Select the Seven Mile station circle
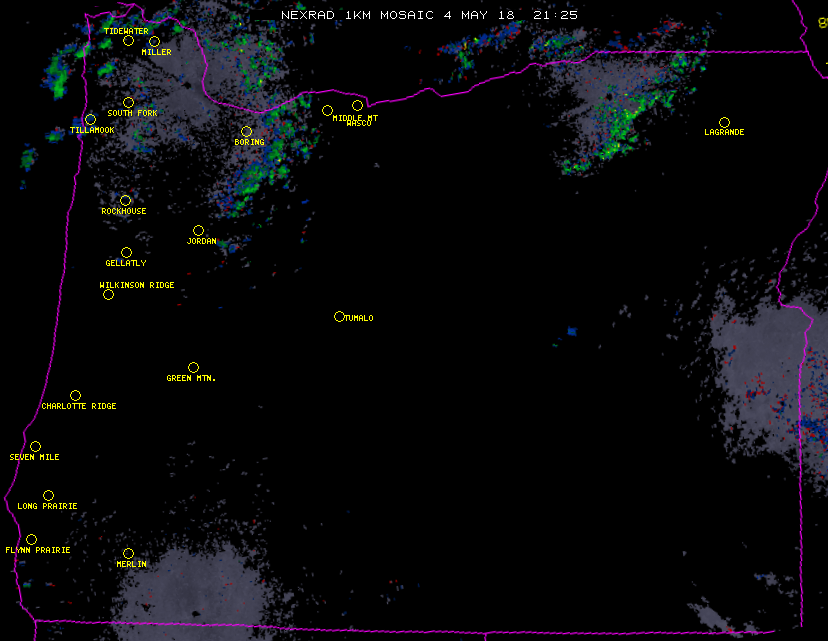 (35, 447)
